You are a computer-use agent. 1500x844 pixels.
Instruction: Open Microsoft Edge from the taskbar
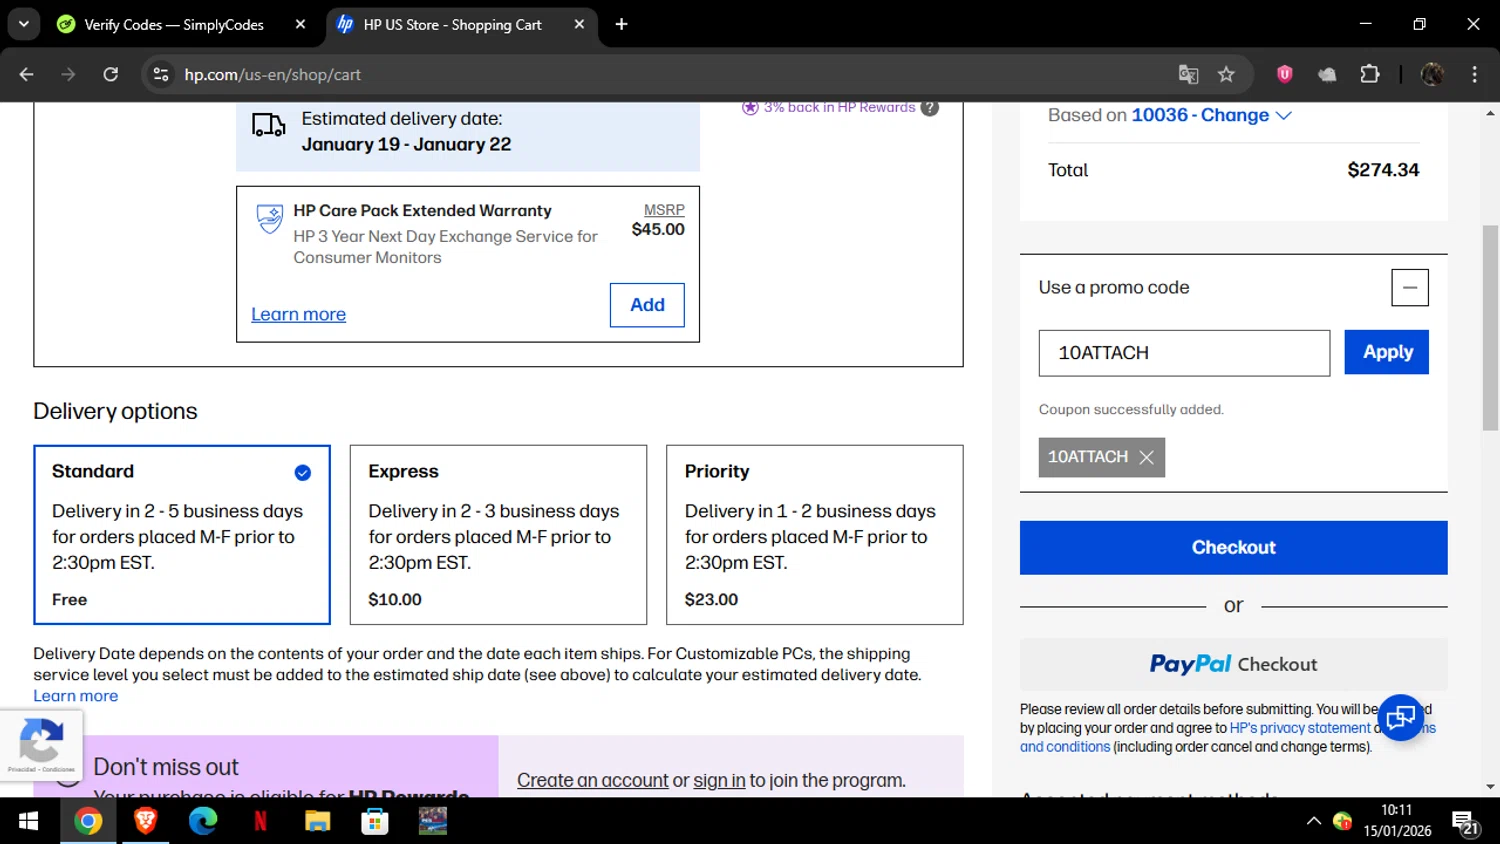click(203, 821)
